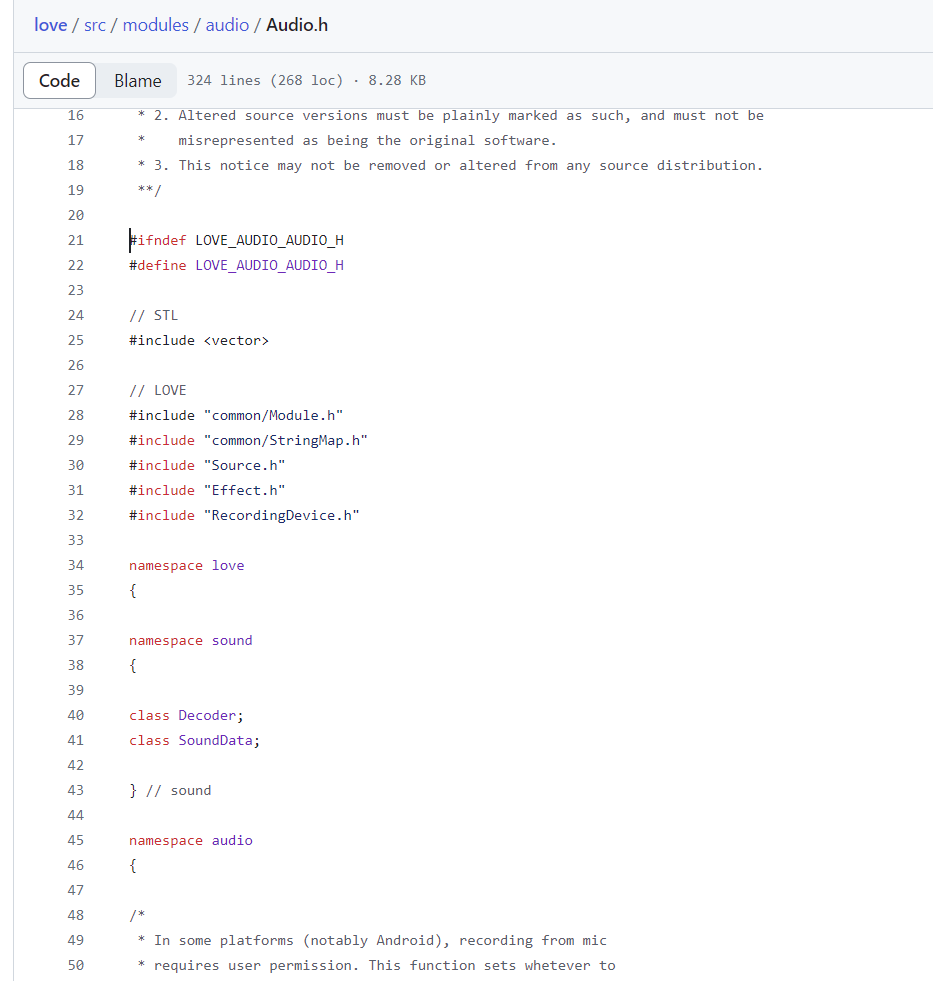
Task: Click the "This notice may not be removed" comment
Action: 451,165
